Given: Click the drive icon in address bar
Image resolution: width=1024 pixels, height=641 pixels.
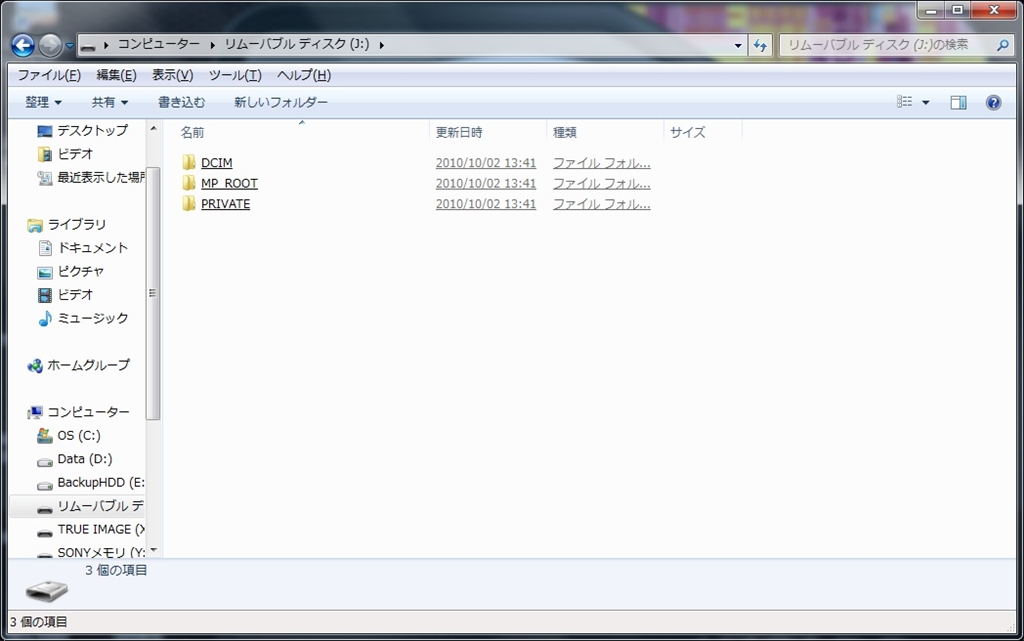Looking at the screenshot, I should 88,46.
